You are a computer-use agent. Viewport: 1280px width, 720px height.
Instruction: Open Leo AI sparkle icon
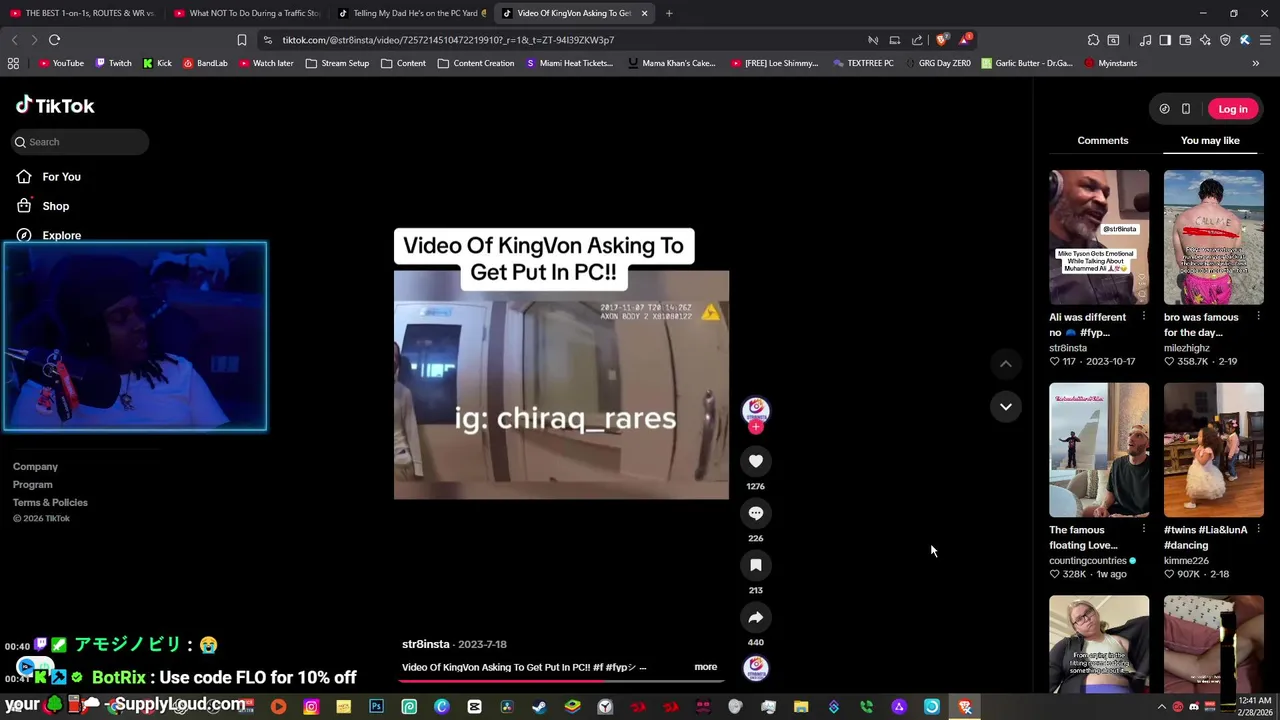[1205, 40]
